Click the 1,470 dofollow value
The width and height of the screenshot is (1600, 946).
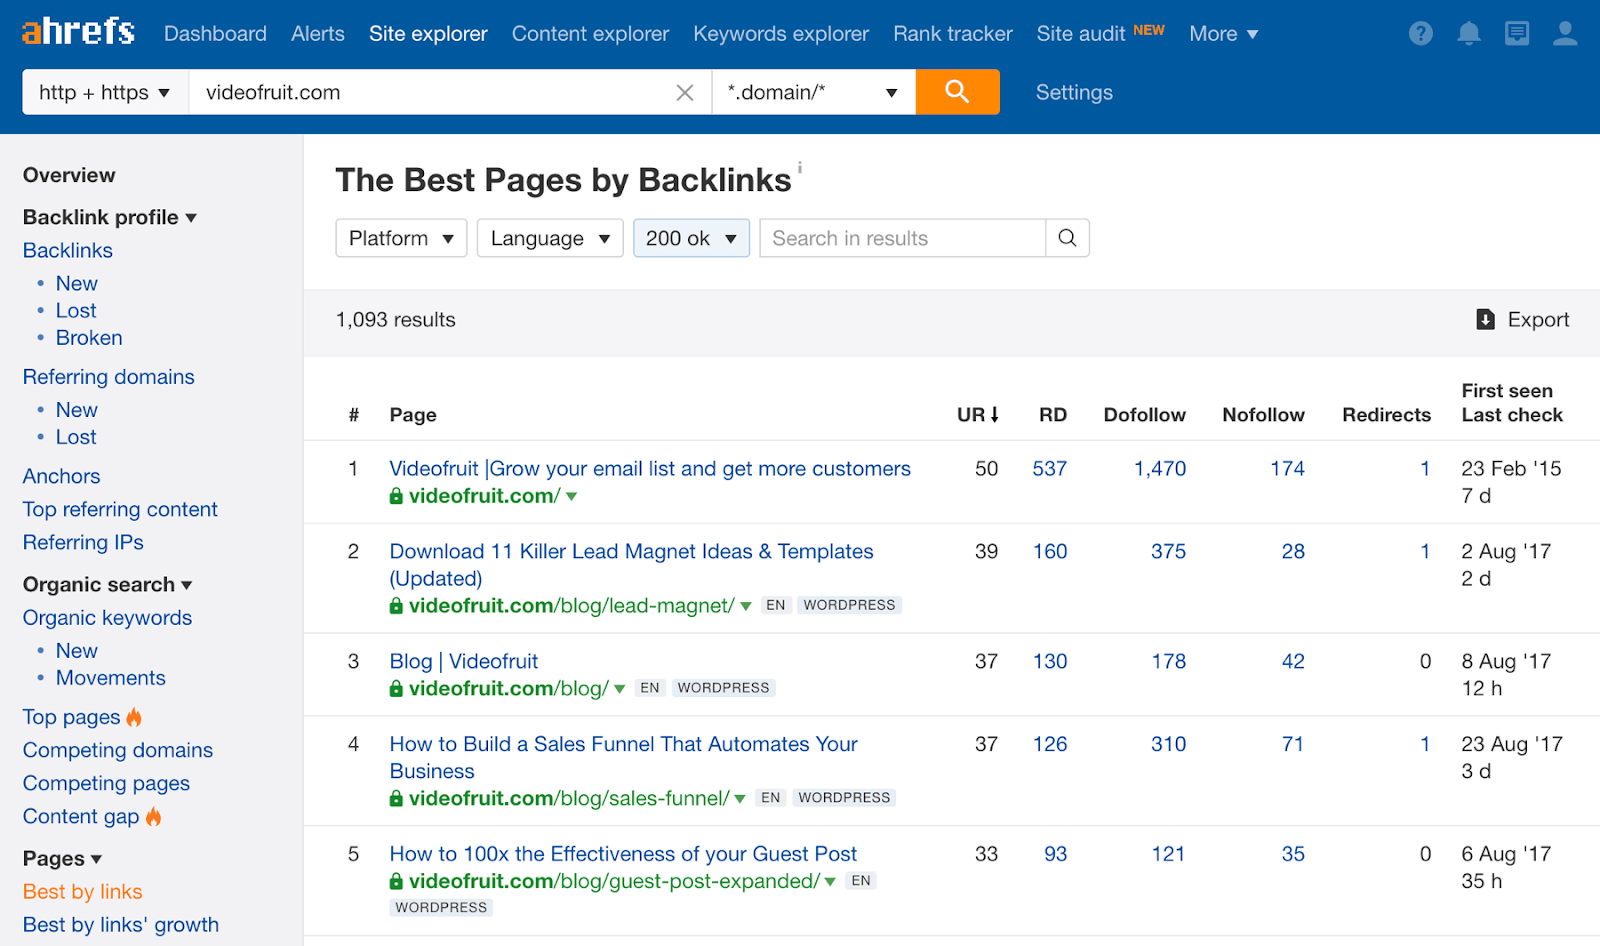[x=1160, y=468]
